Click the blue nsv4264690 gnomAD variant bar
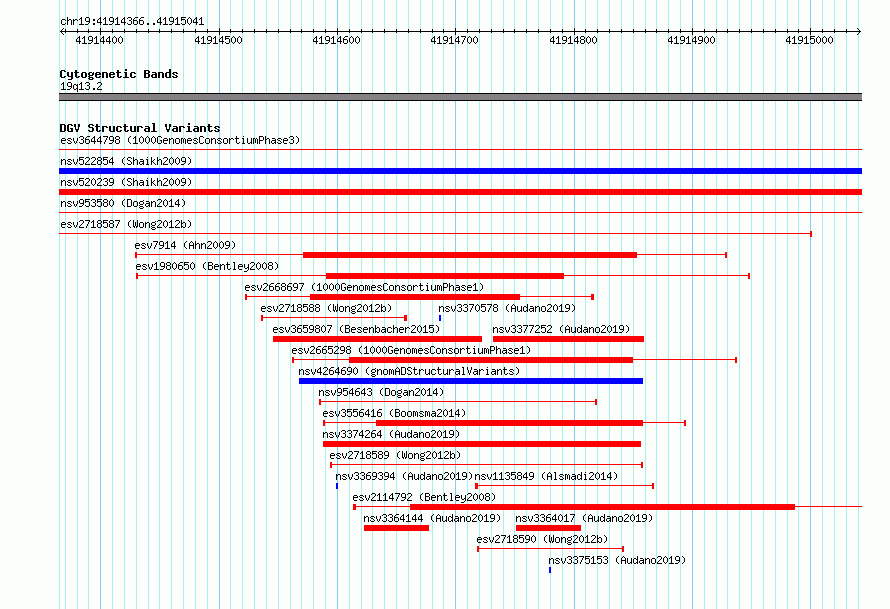Viewport: 890px width, 609px height. coord(471,381)
